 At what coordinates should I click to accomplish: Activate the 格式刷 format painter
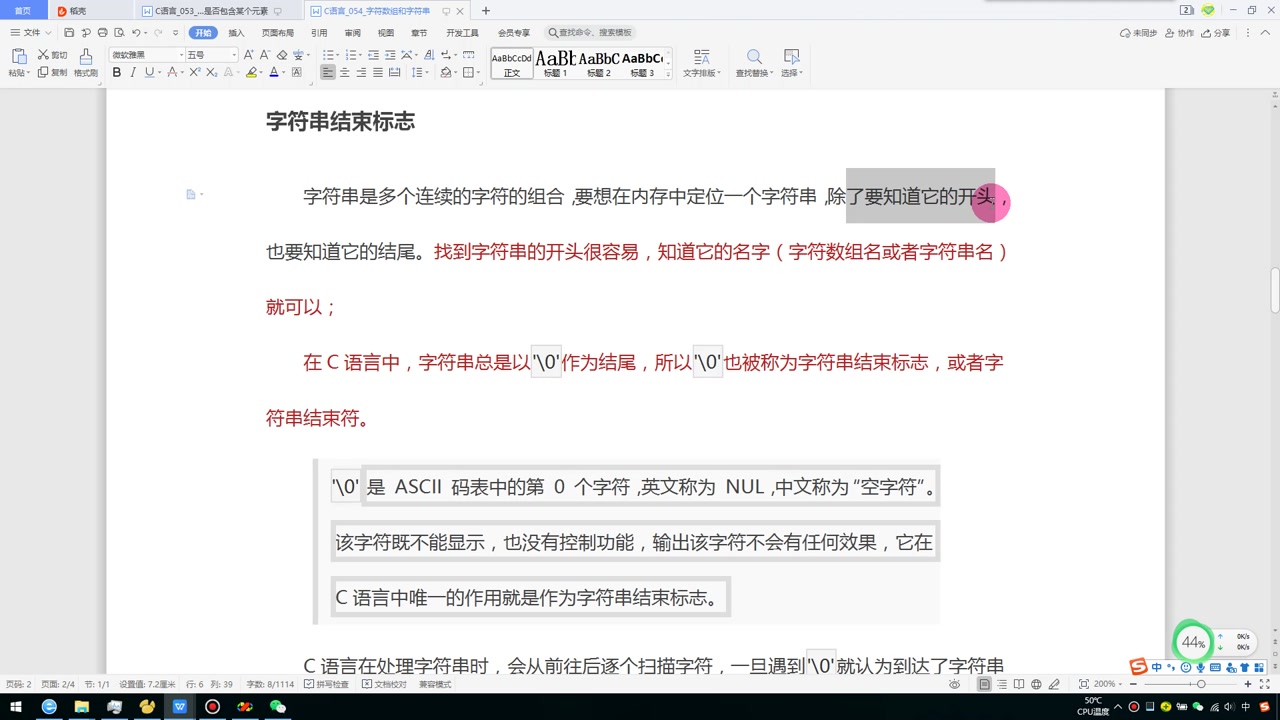[85, 63]
